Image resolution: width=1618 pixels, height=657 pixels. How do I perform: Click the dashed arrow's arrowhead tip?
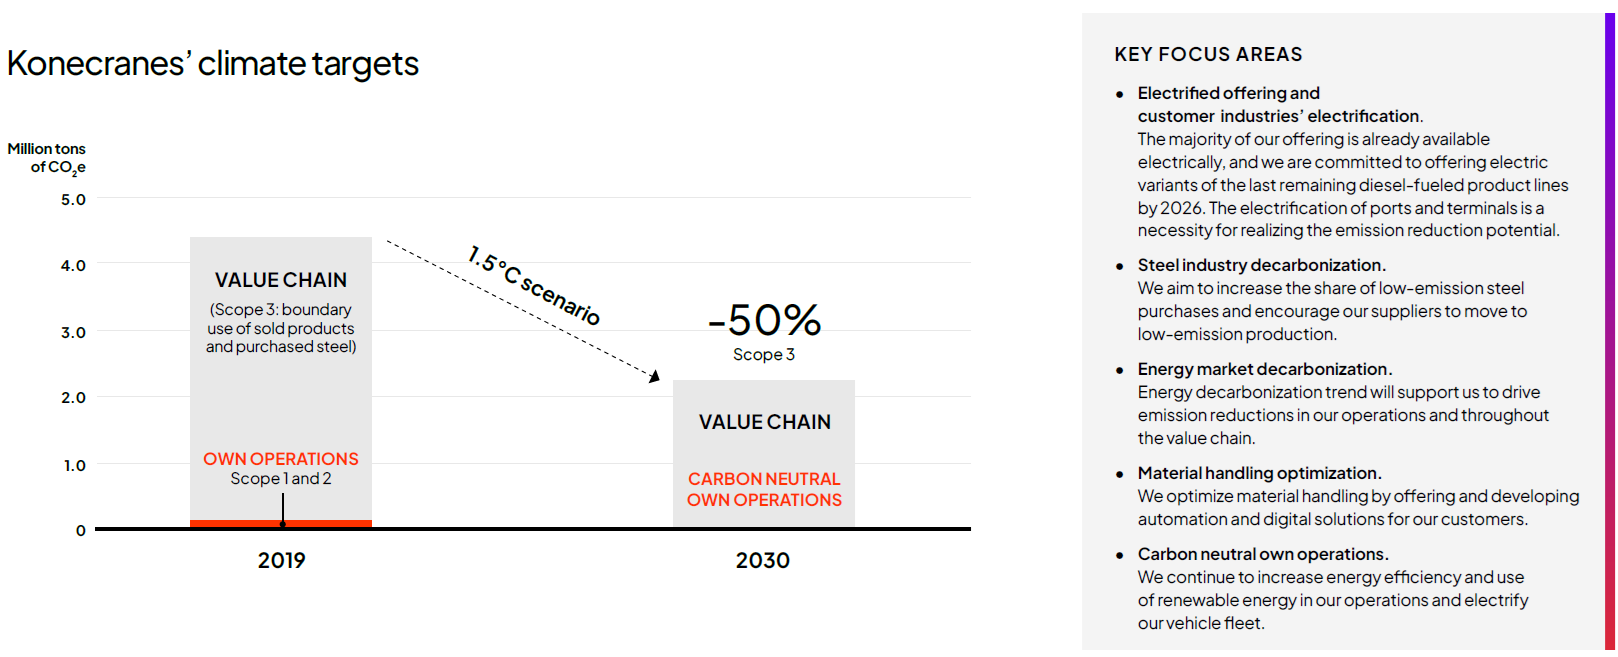pos(656,377)
